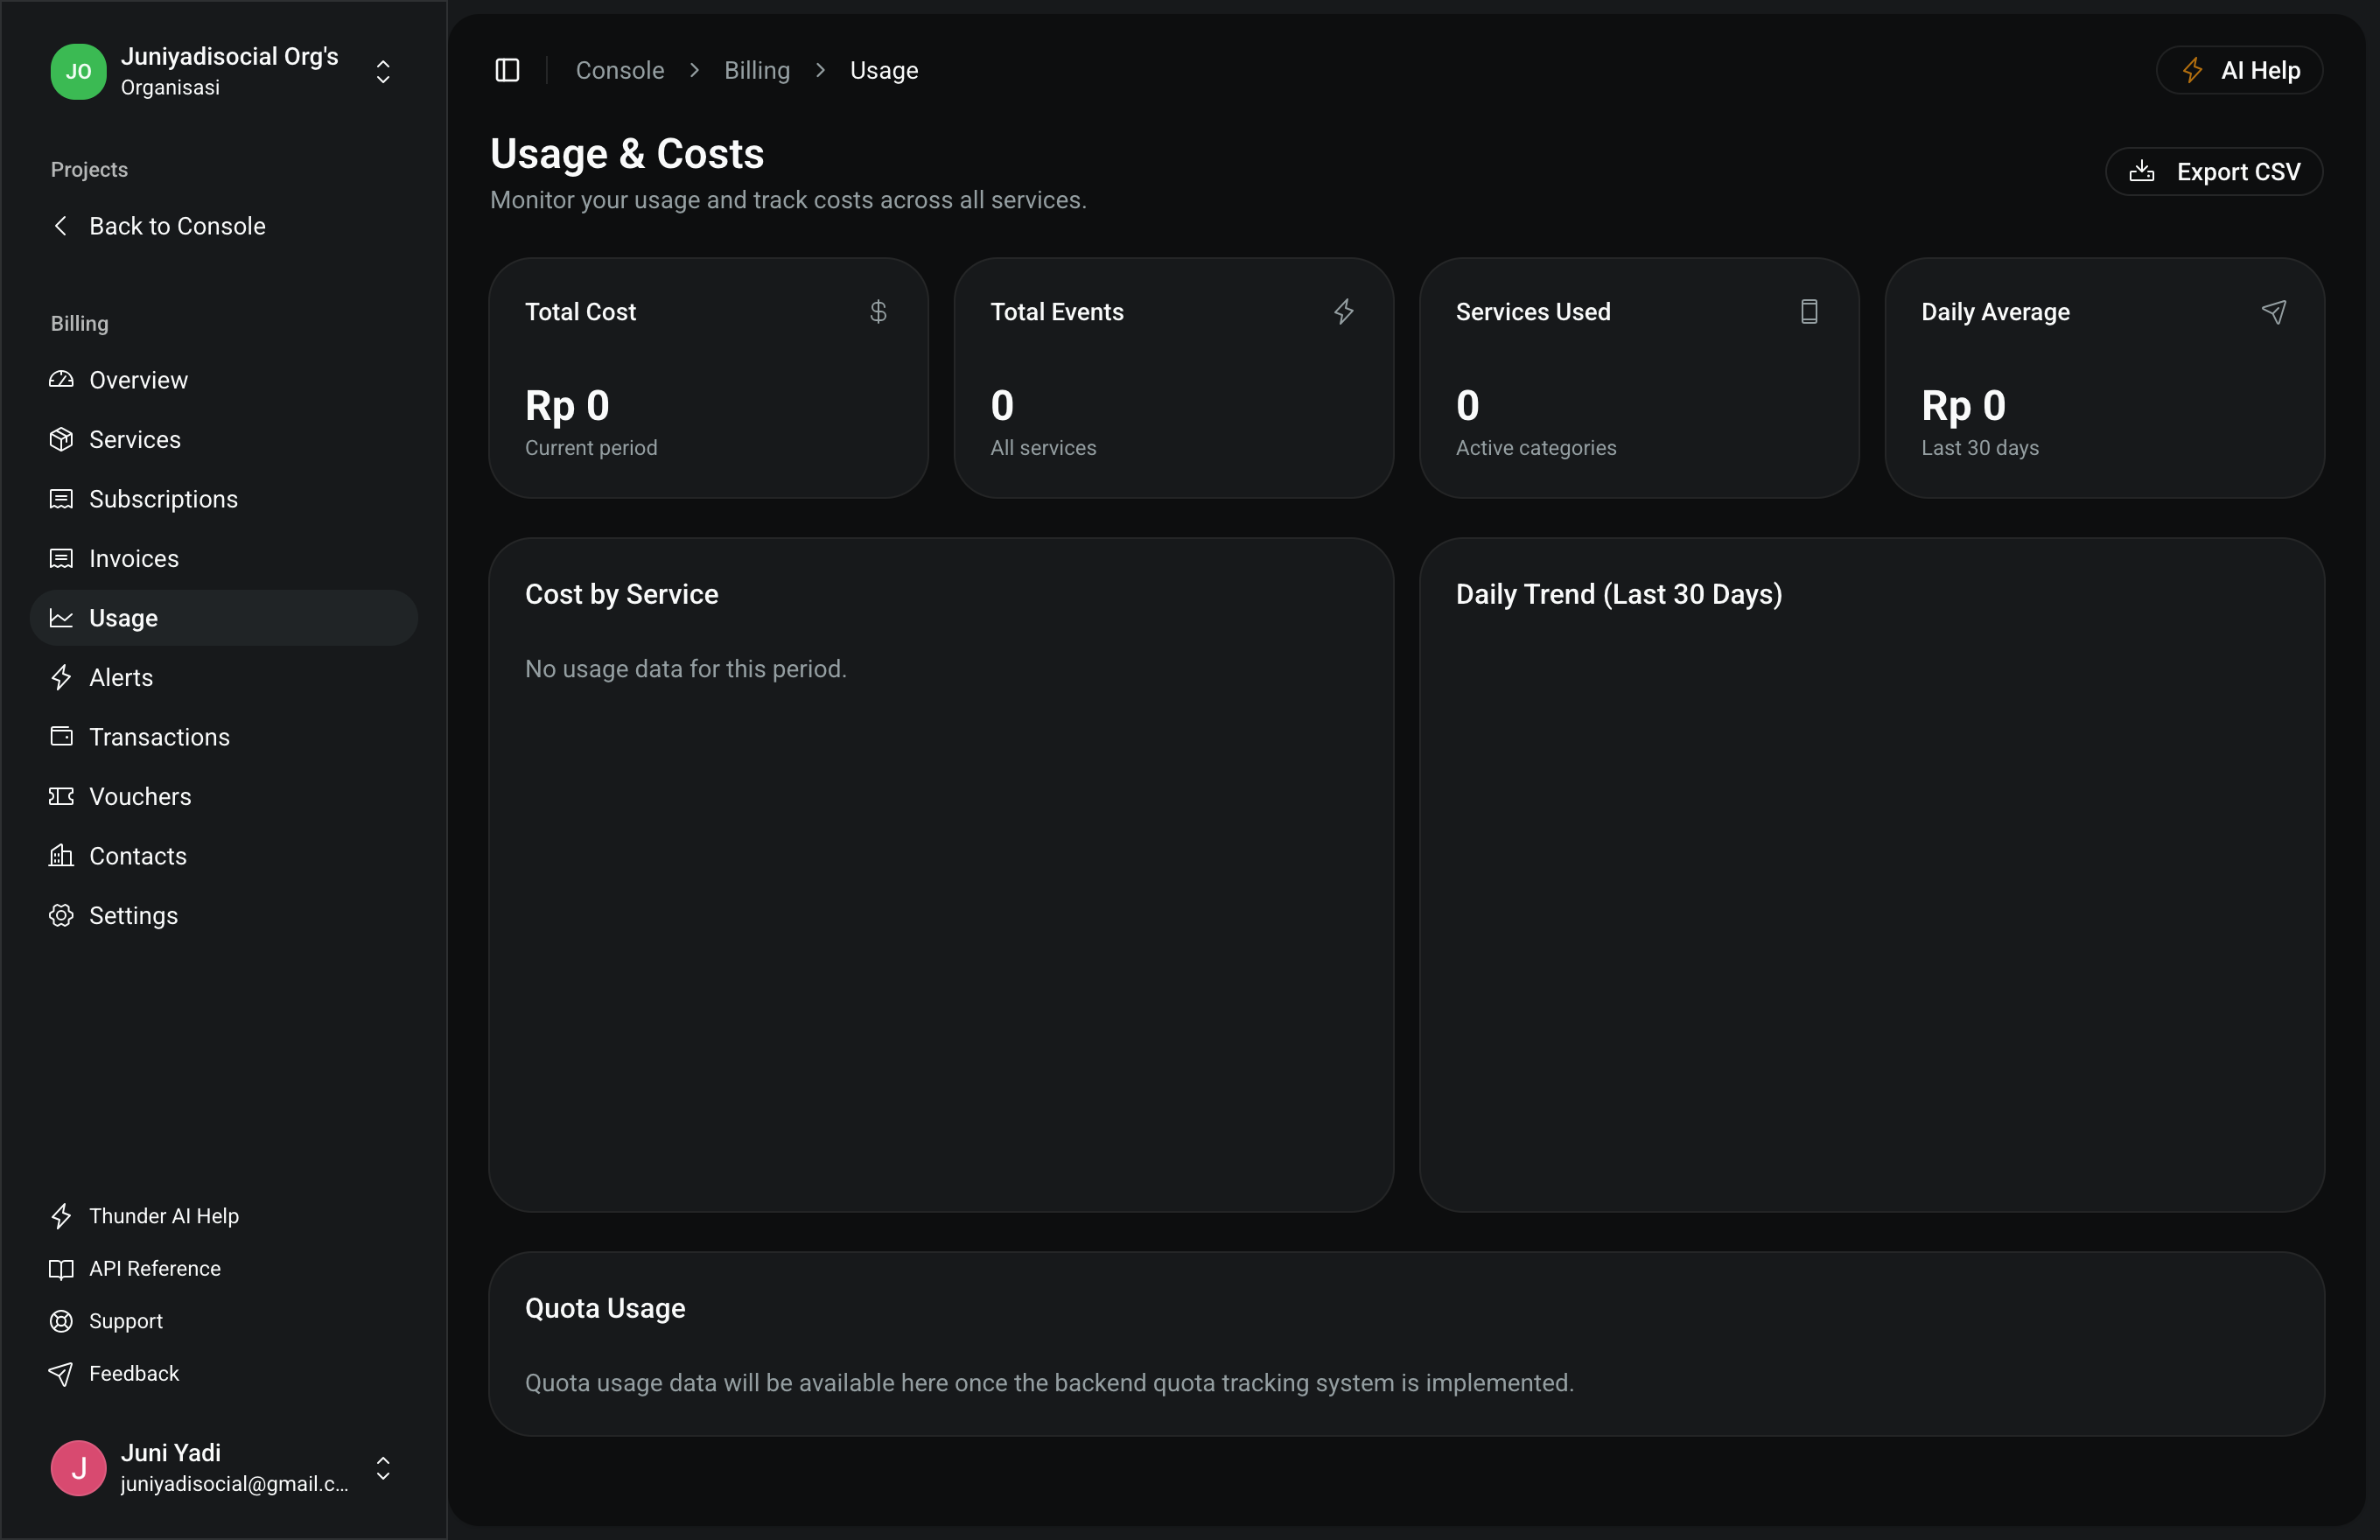2380x1540 pixels.
Task: Open the Support link
Action: [224, 1321]
